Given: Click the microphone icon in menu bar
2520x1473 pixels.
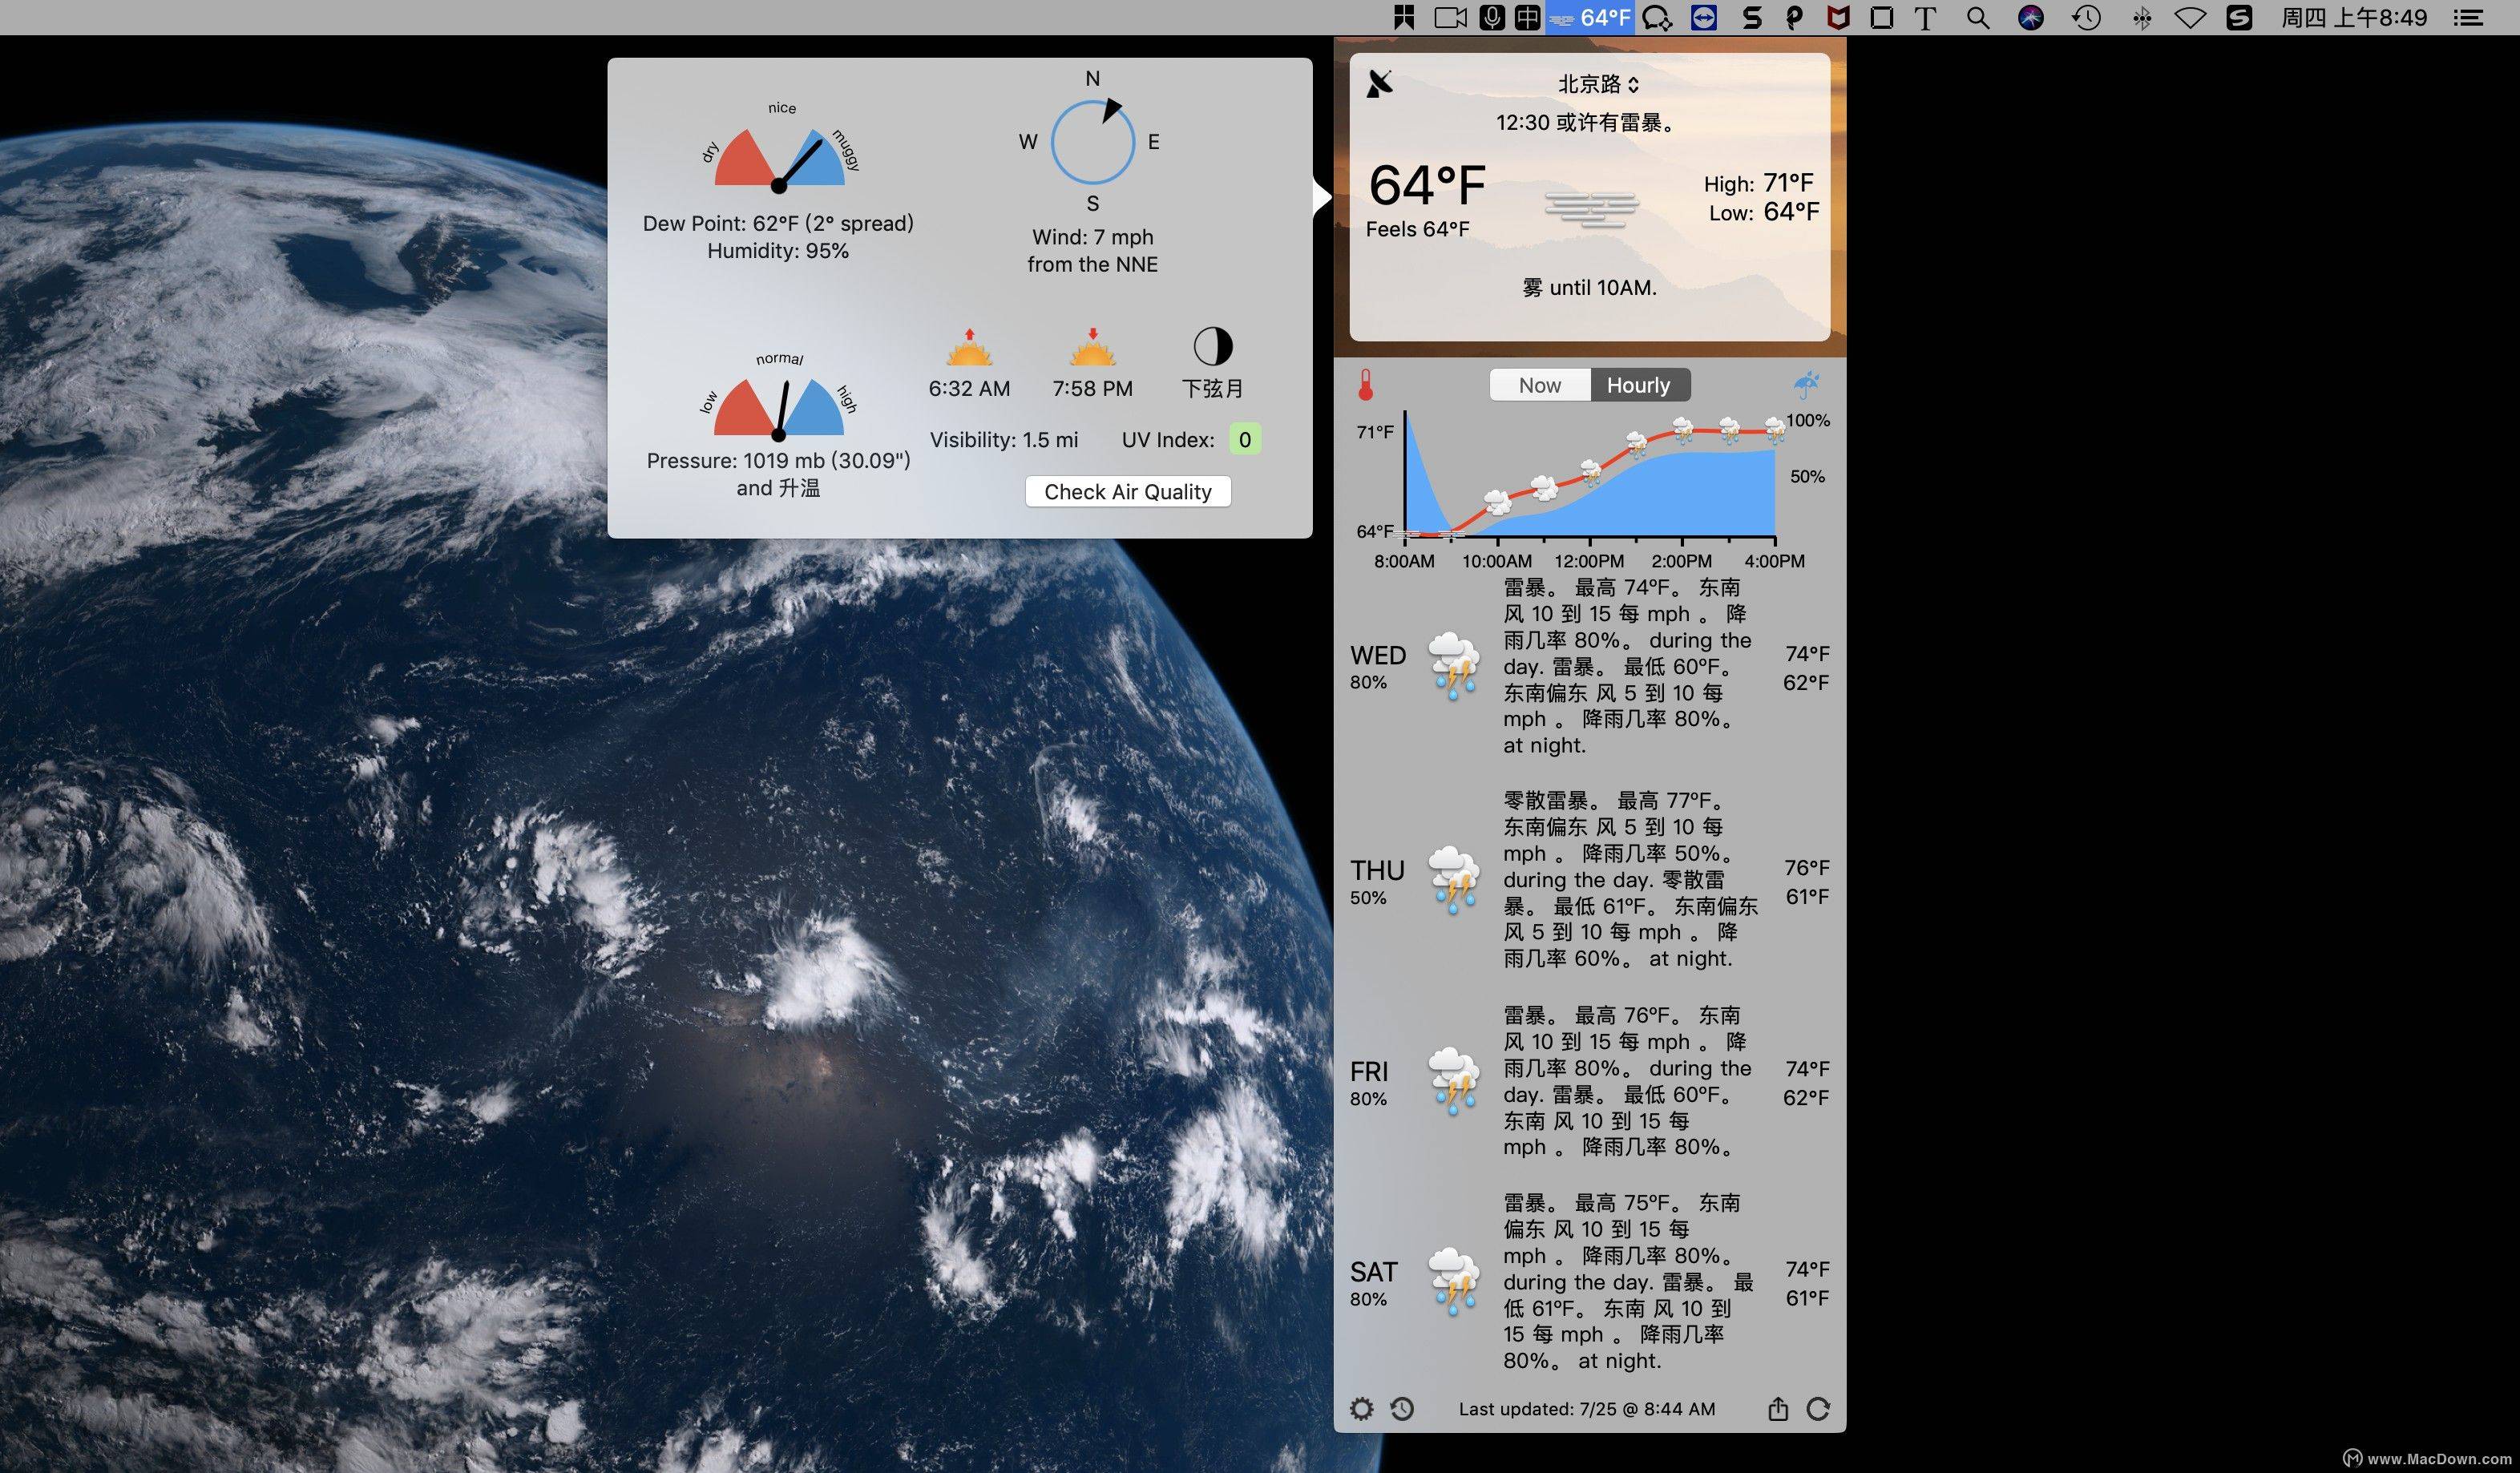Looking at the screenshot, I should tap(1492, 18).
